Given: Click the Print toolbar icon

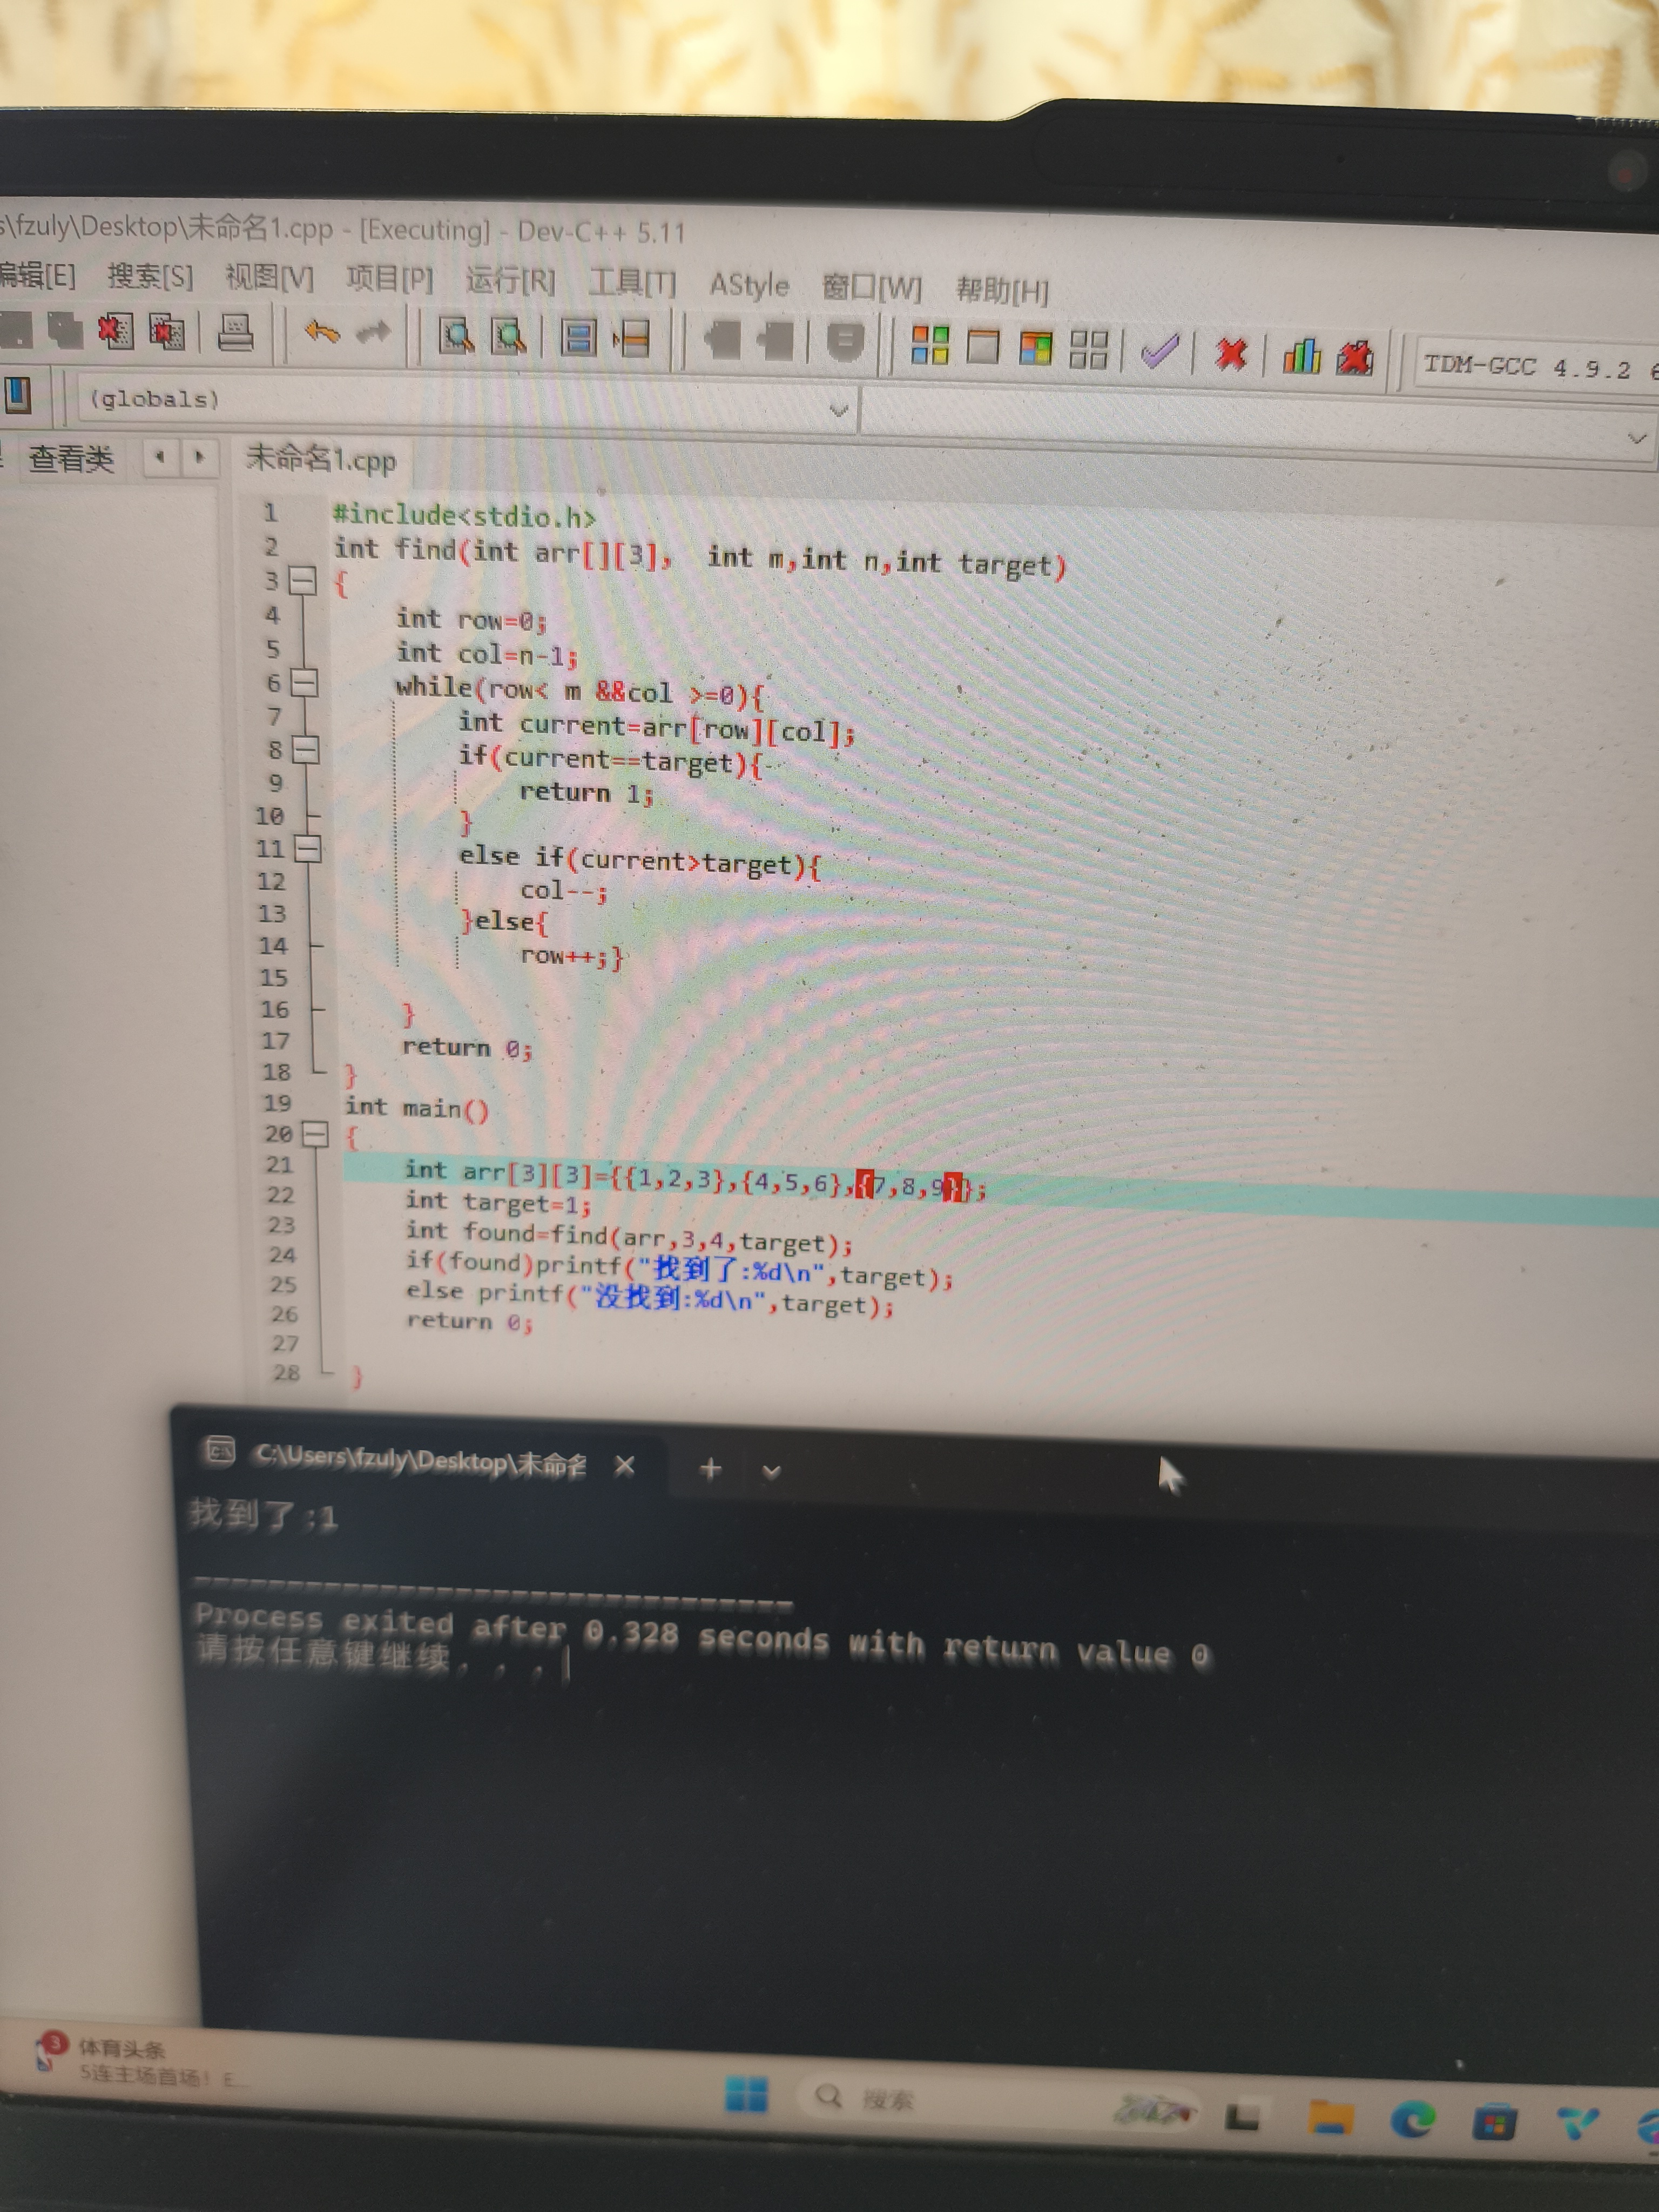Looking at the screenshot, I should (x=236, y=333).
